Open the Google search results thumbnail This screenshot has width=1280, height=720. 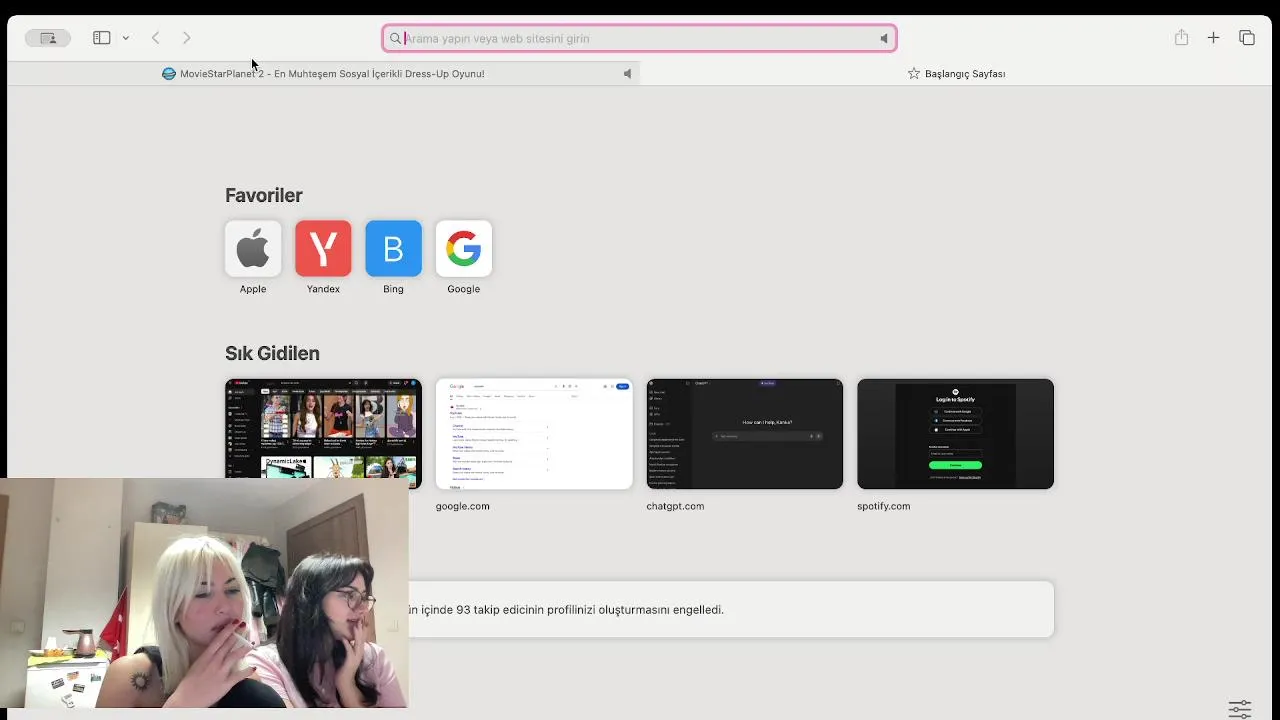tap(534, 434)
